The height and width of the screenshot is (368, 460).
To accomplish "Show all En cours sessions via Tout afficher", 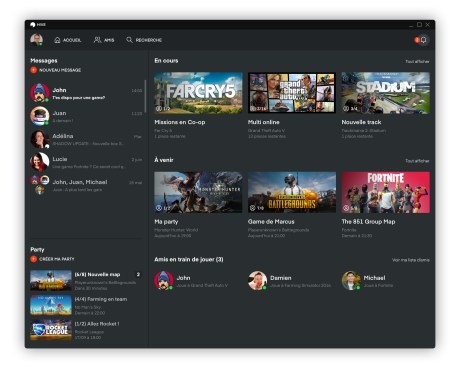I will (x=417, y=62).
